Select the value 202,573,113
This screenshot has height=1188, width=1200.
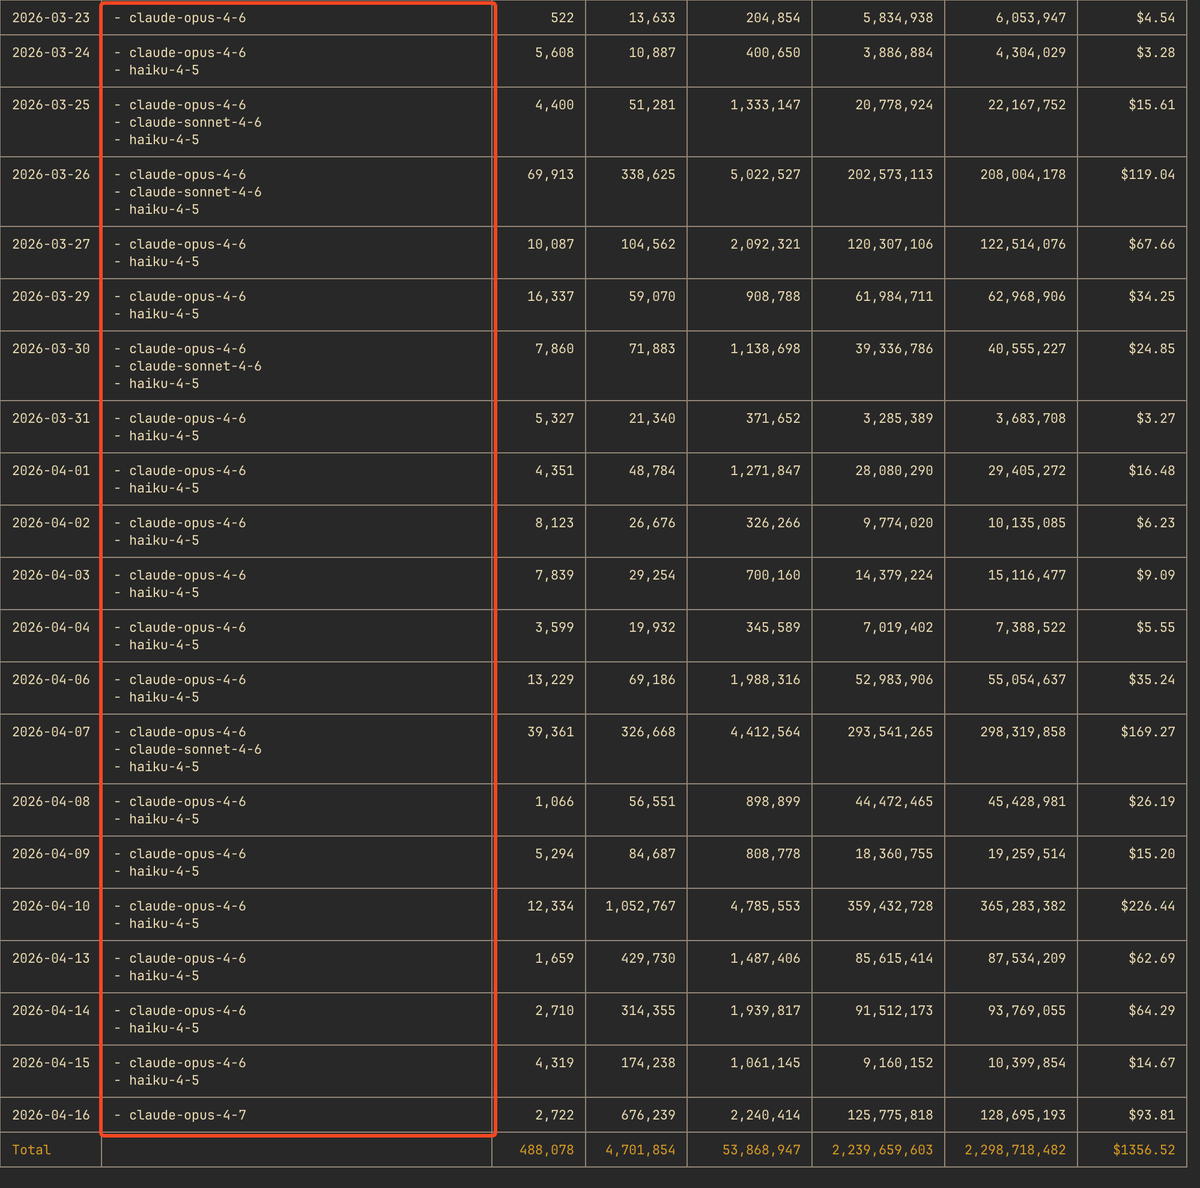[x=890, y=174]
